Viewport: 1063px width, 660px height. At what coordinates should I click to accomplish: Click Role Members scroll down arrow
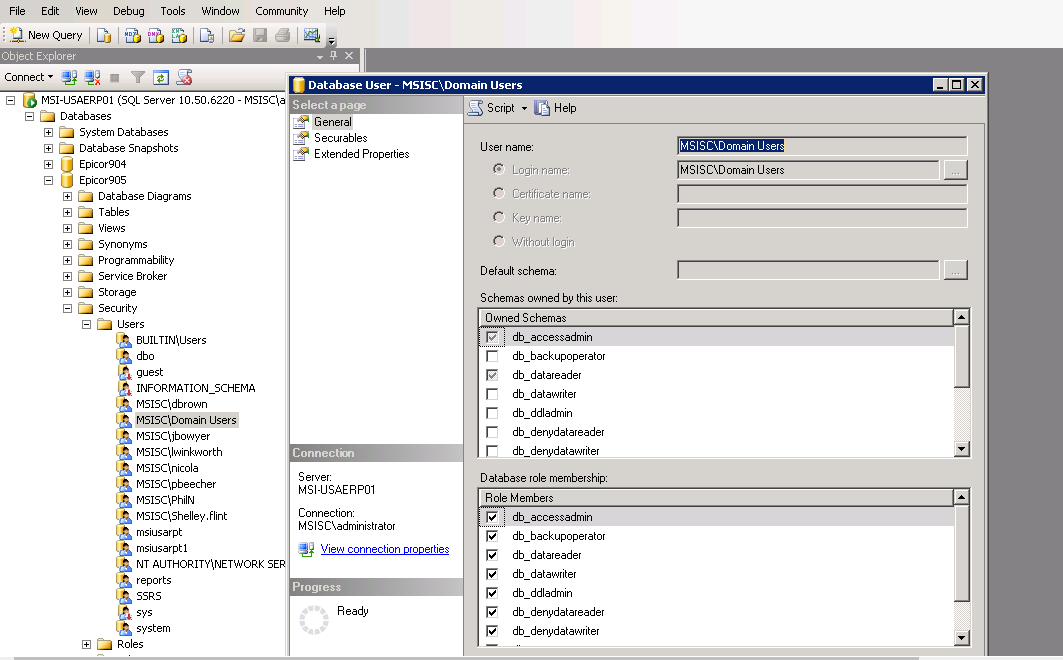tap(961, 638)
